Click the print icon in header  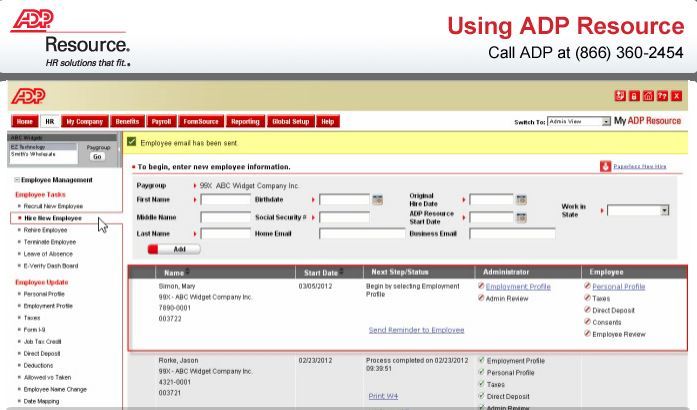pos(634,96)
